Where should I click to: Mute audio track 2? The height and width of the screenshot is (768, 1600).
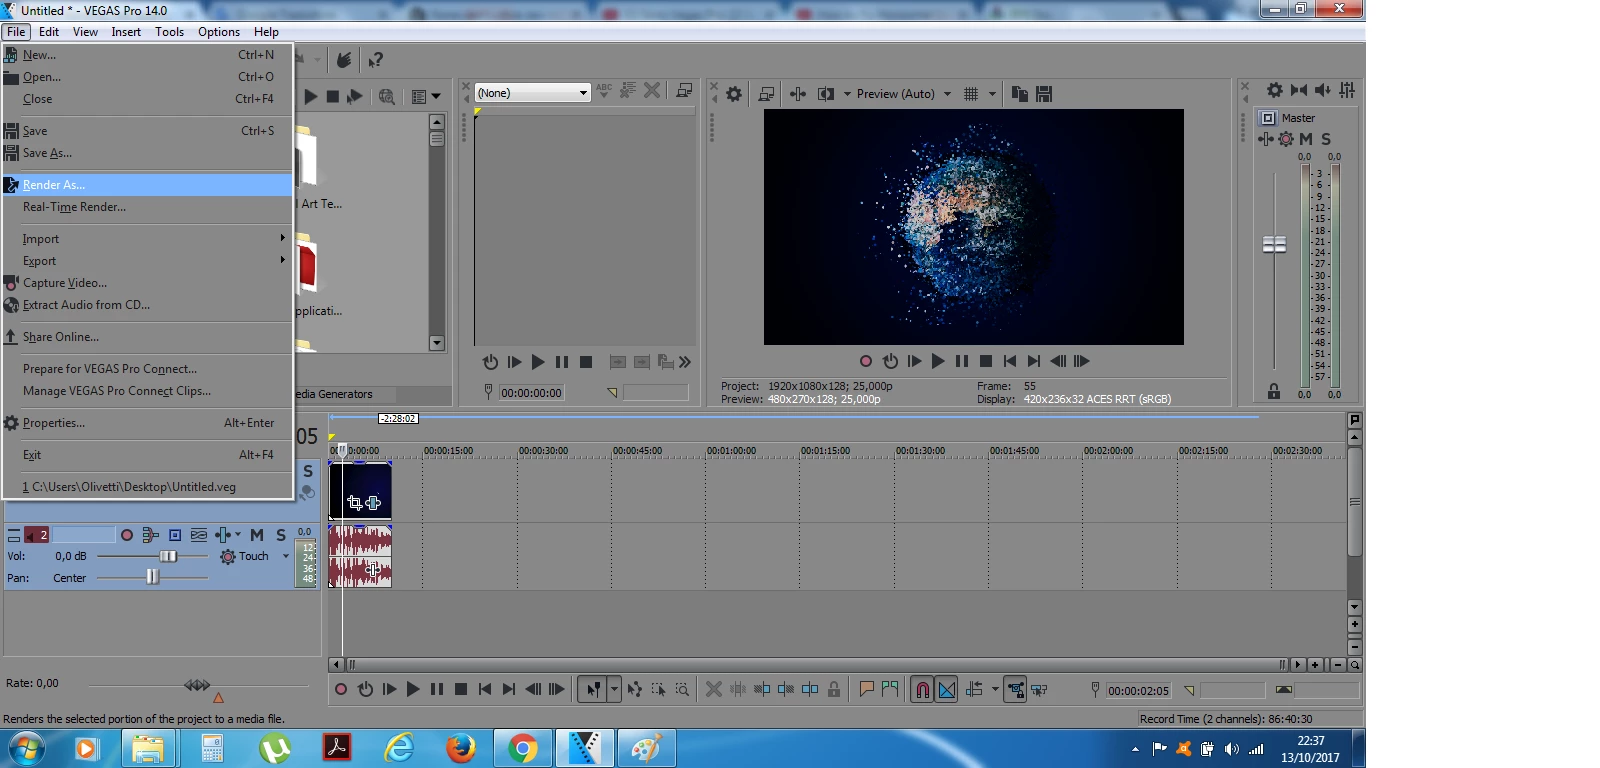coord(257,535)
